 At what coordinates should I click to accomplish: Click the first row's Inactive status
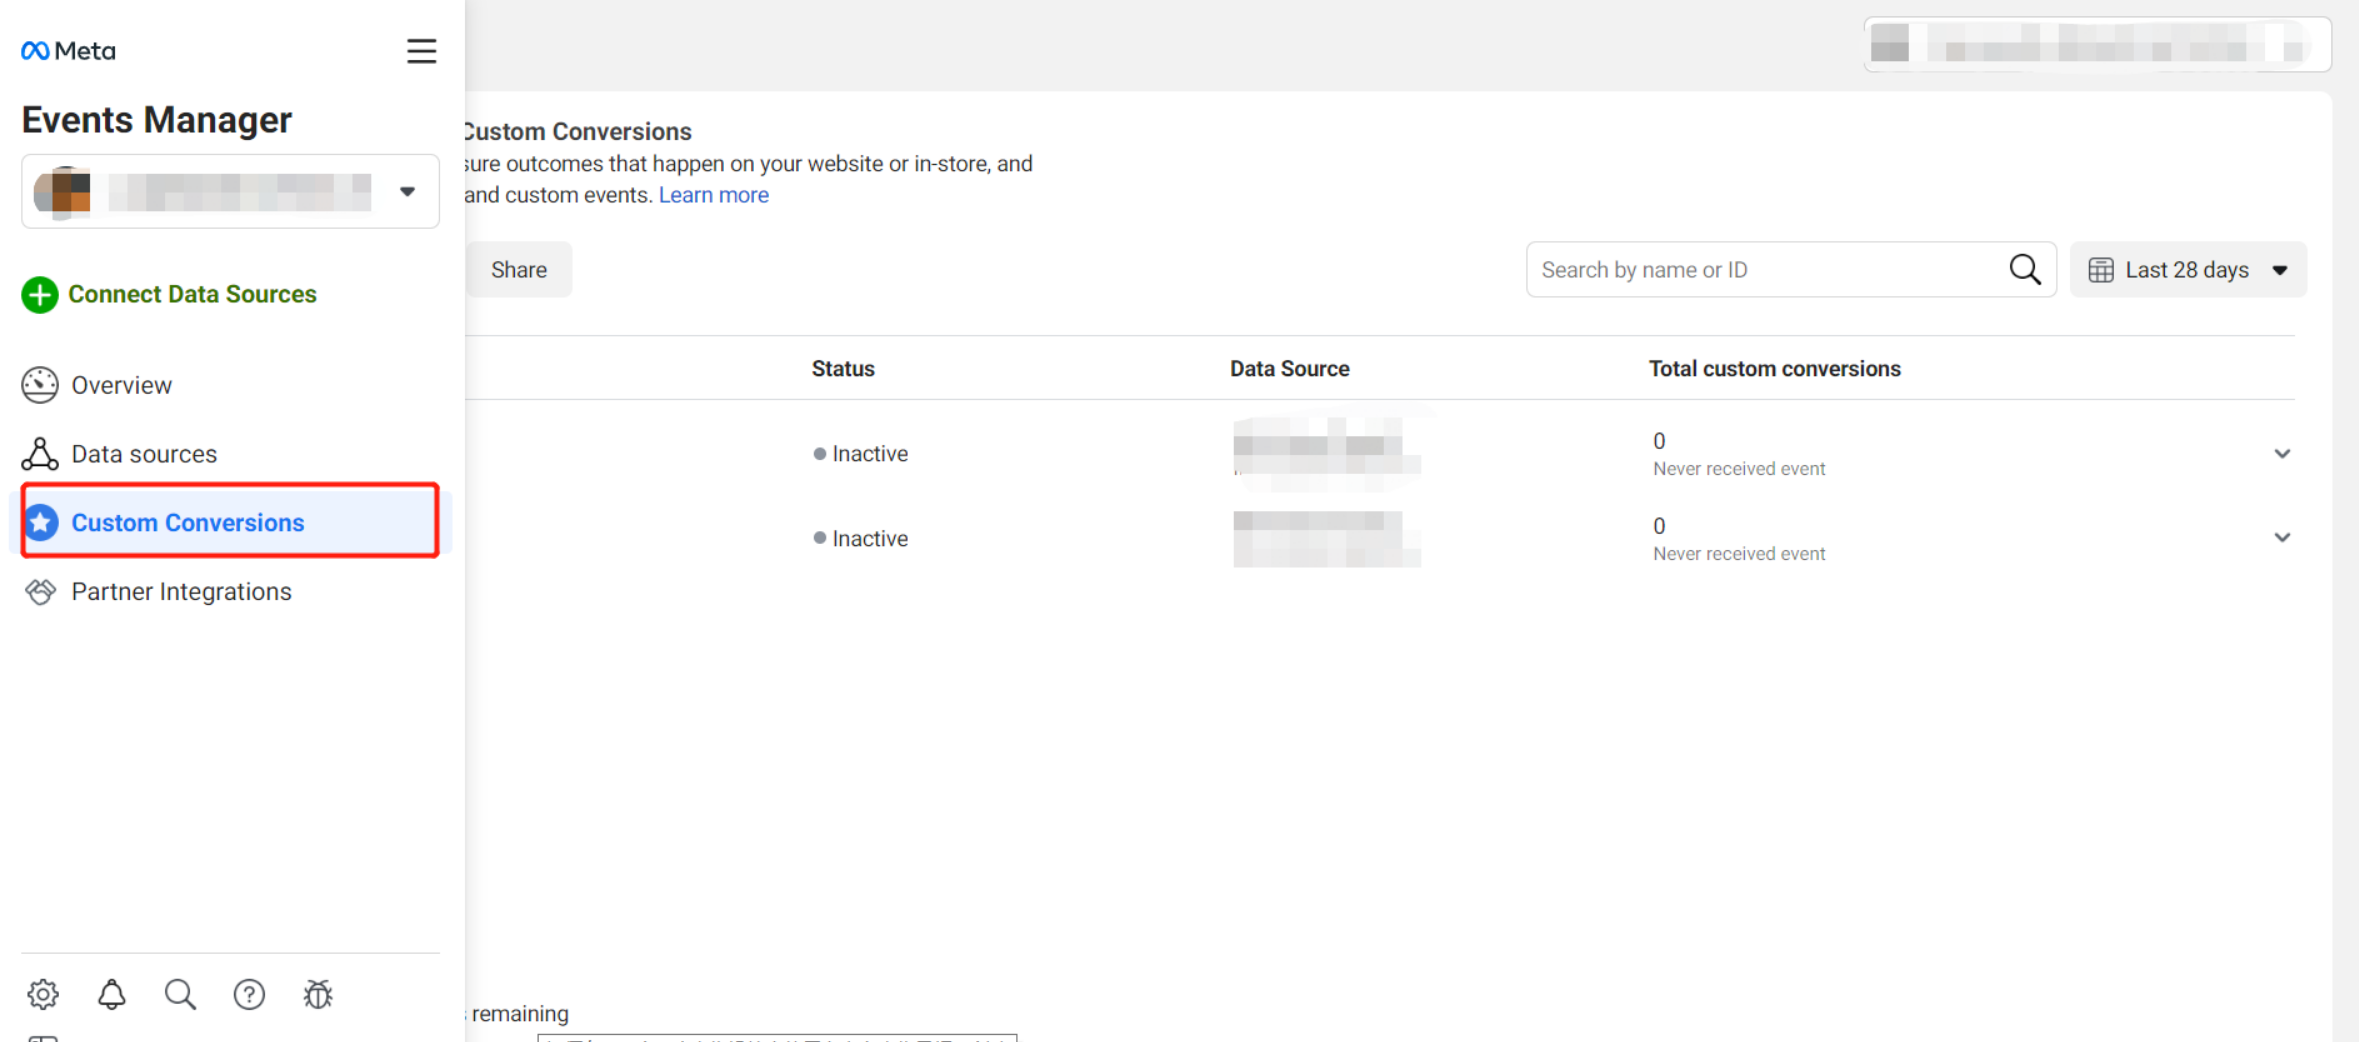[861, 454]
